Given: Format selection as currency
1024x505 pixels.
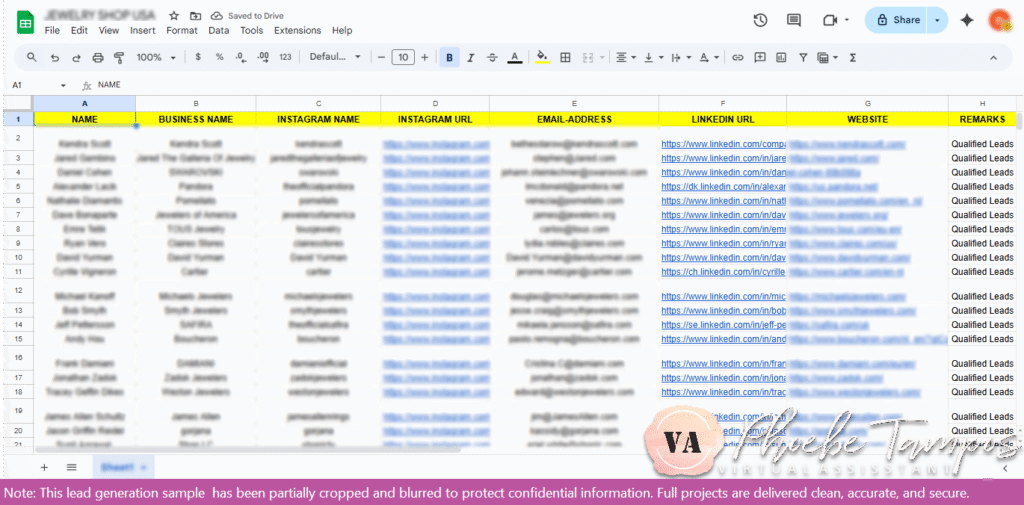Looking at the screenshot, I should click(198, 57).
